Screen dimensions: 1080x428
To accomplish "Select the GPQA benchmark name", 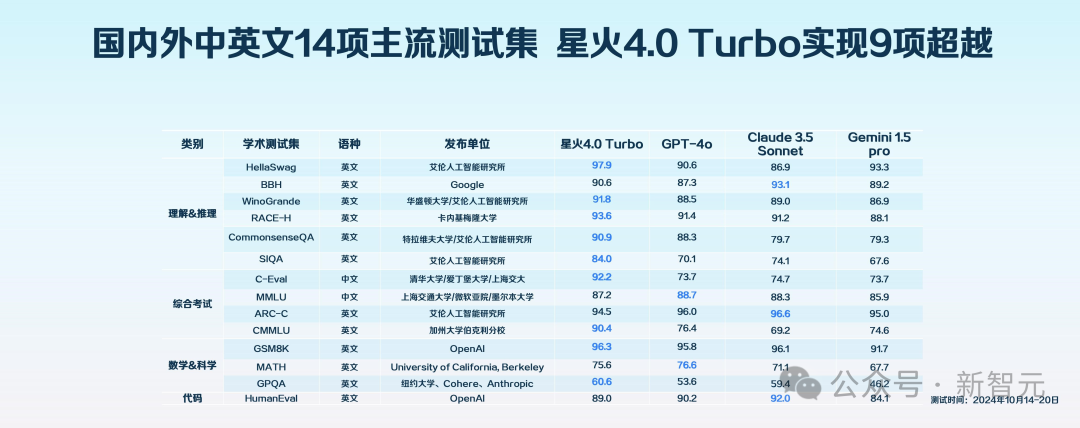I will pyautogui.click(x=271, y=383).
